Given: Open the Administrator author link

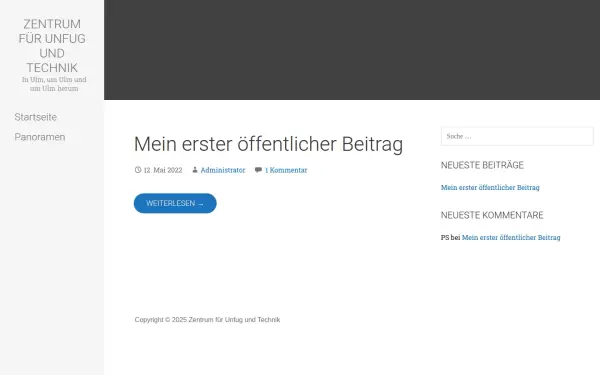Looking at the screenshot, I should tap(223, 170).
